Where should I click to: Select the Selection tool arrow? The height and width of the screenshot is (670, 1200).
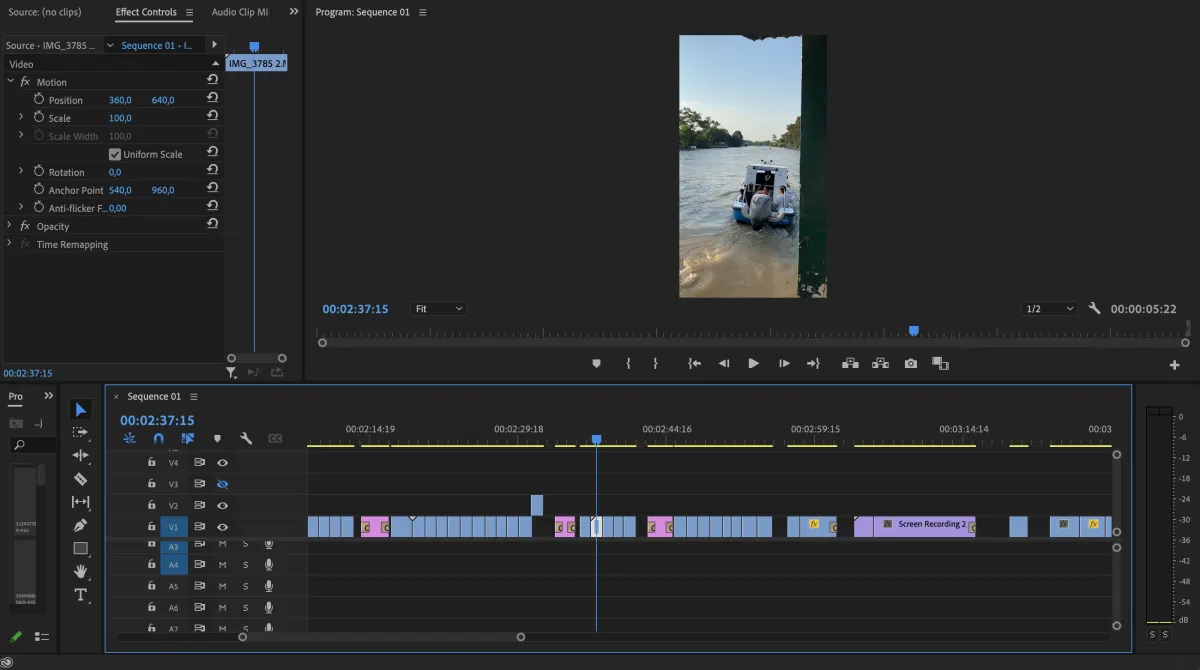click(81, 409)
